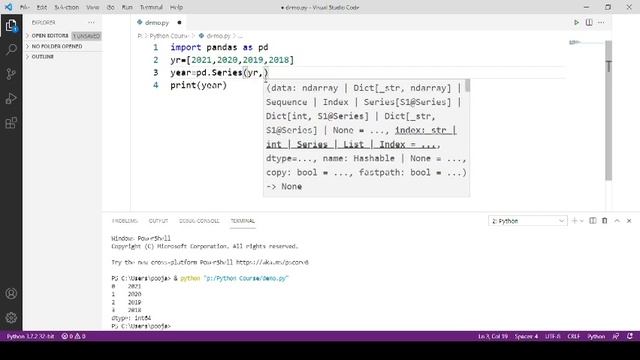Open the Run menu
640x360 pixels.
coord(127,7)
